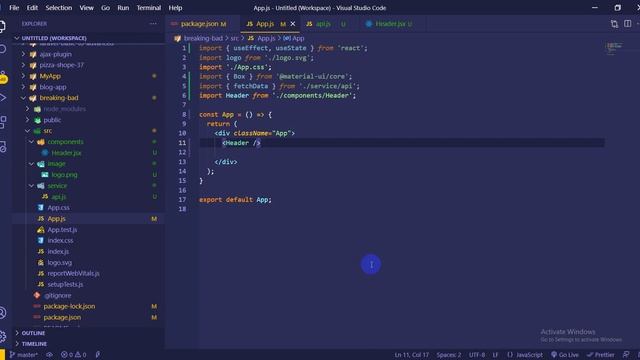Click the editor minimap preview

point(614,48)
